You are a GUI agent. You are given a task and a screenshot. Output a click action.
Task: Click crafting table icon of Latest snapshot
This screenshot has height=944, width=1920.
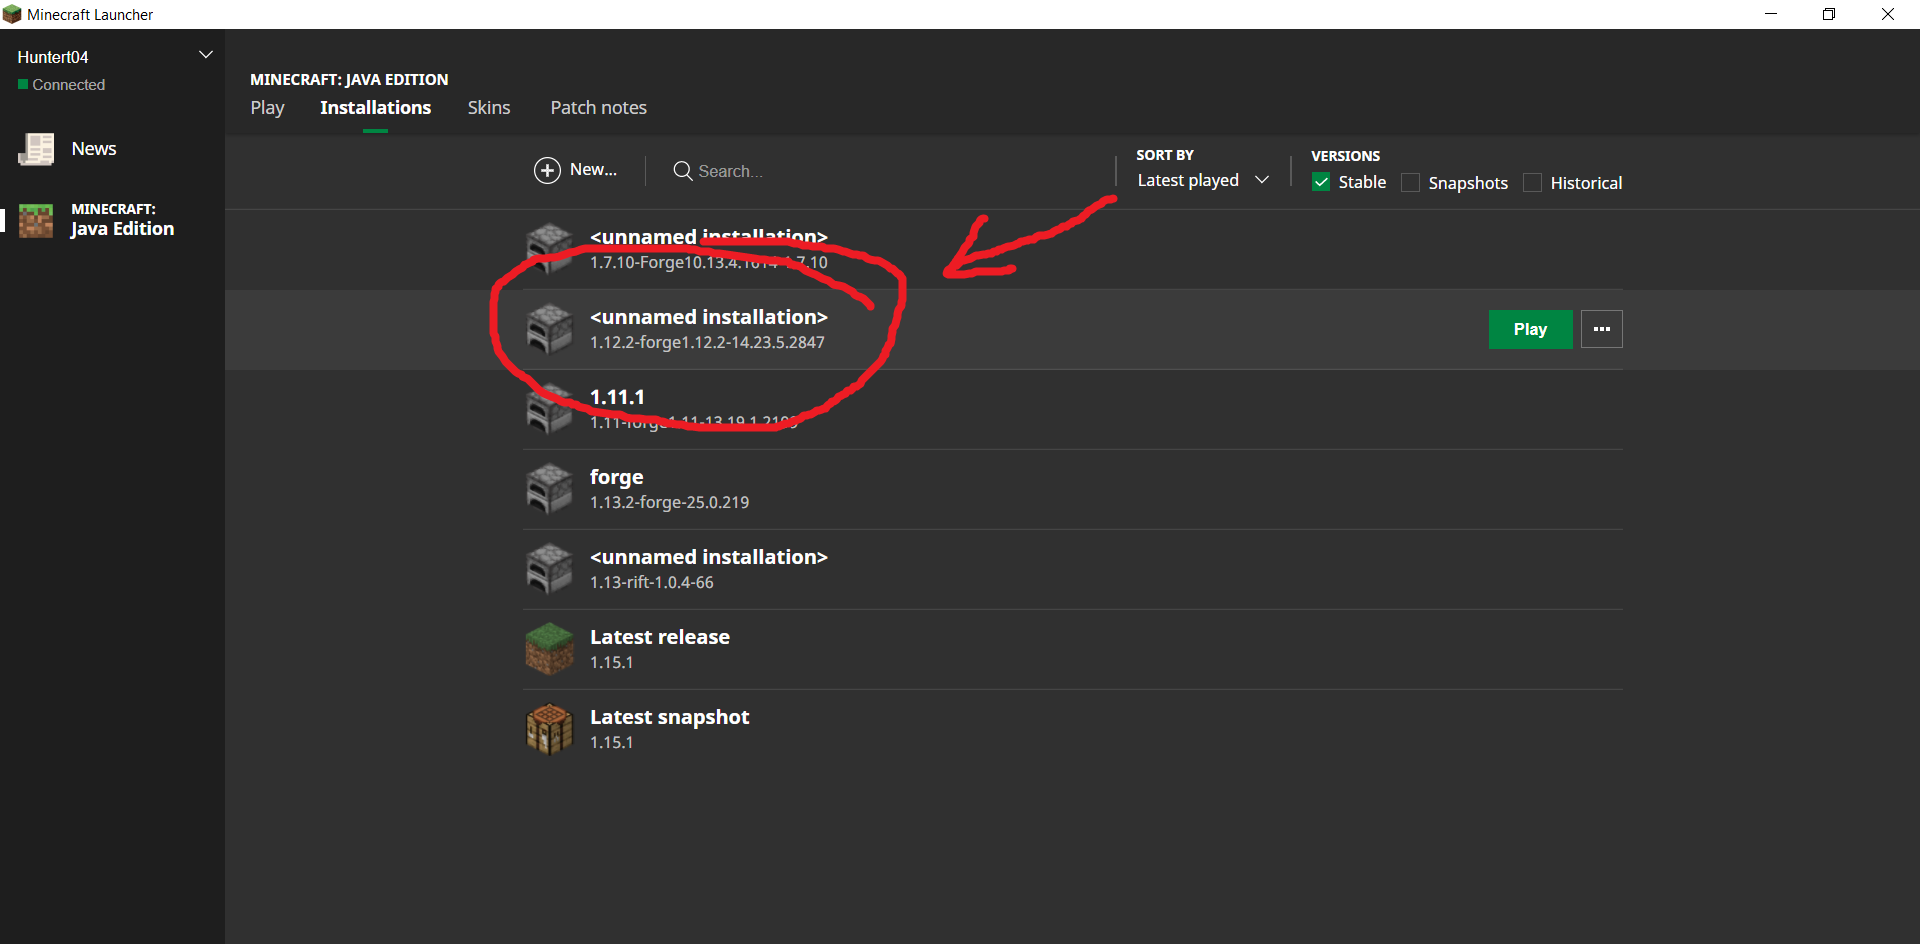549,729
